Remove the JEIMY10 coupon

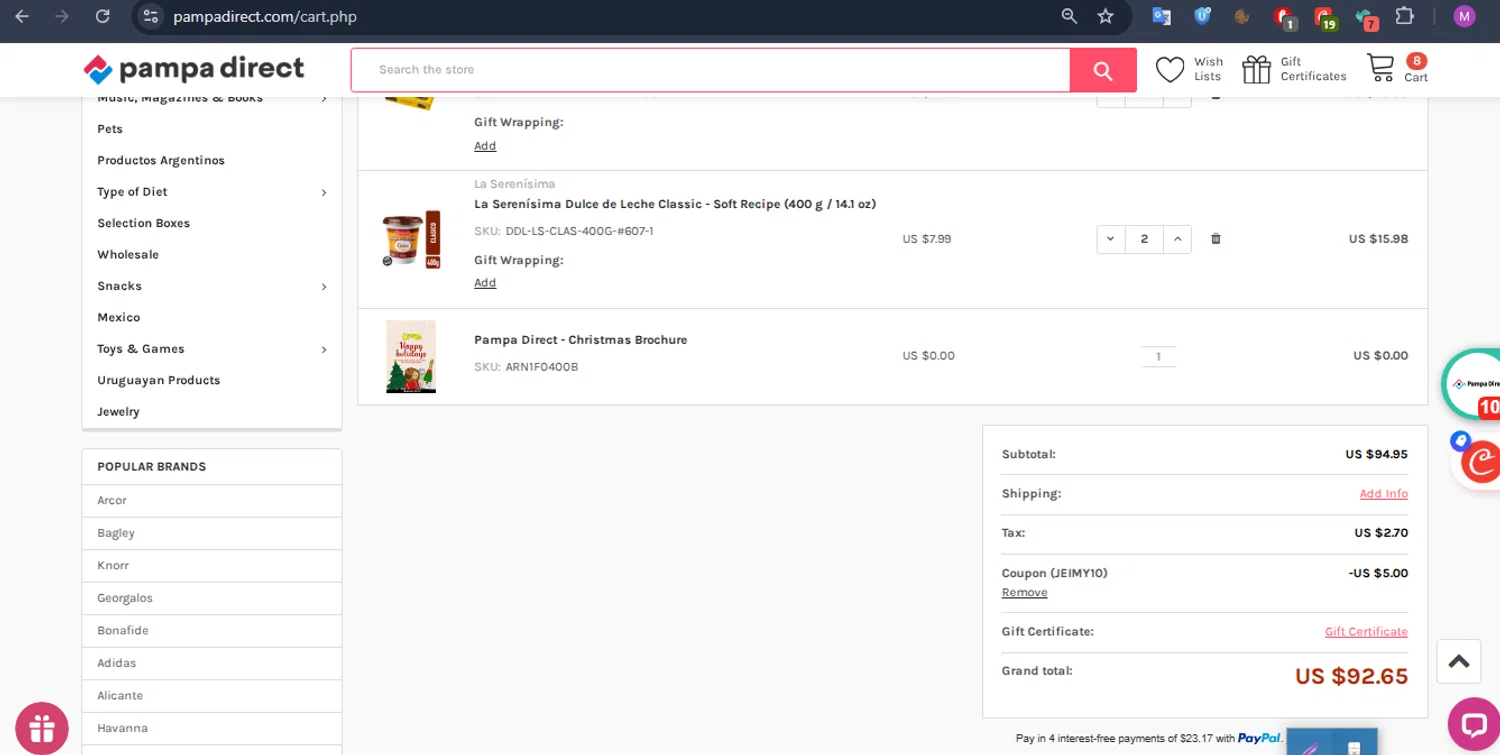click(x=1024, y=592)
